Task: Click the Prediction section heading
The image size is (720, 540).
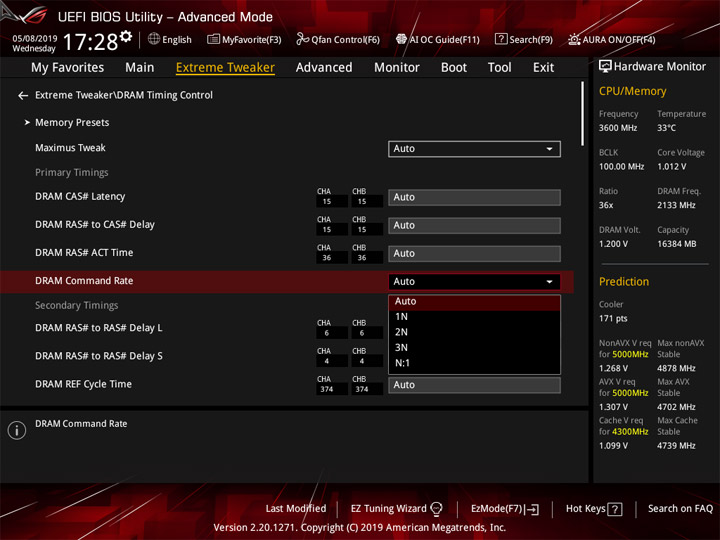Action: 624,281
